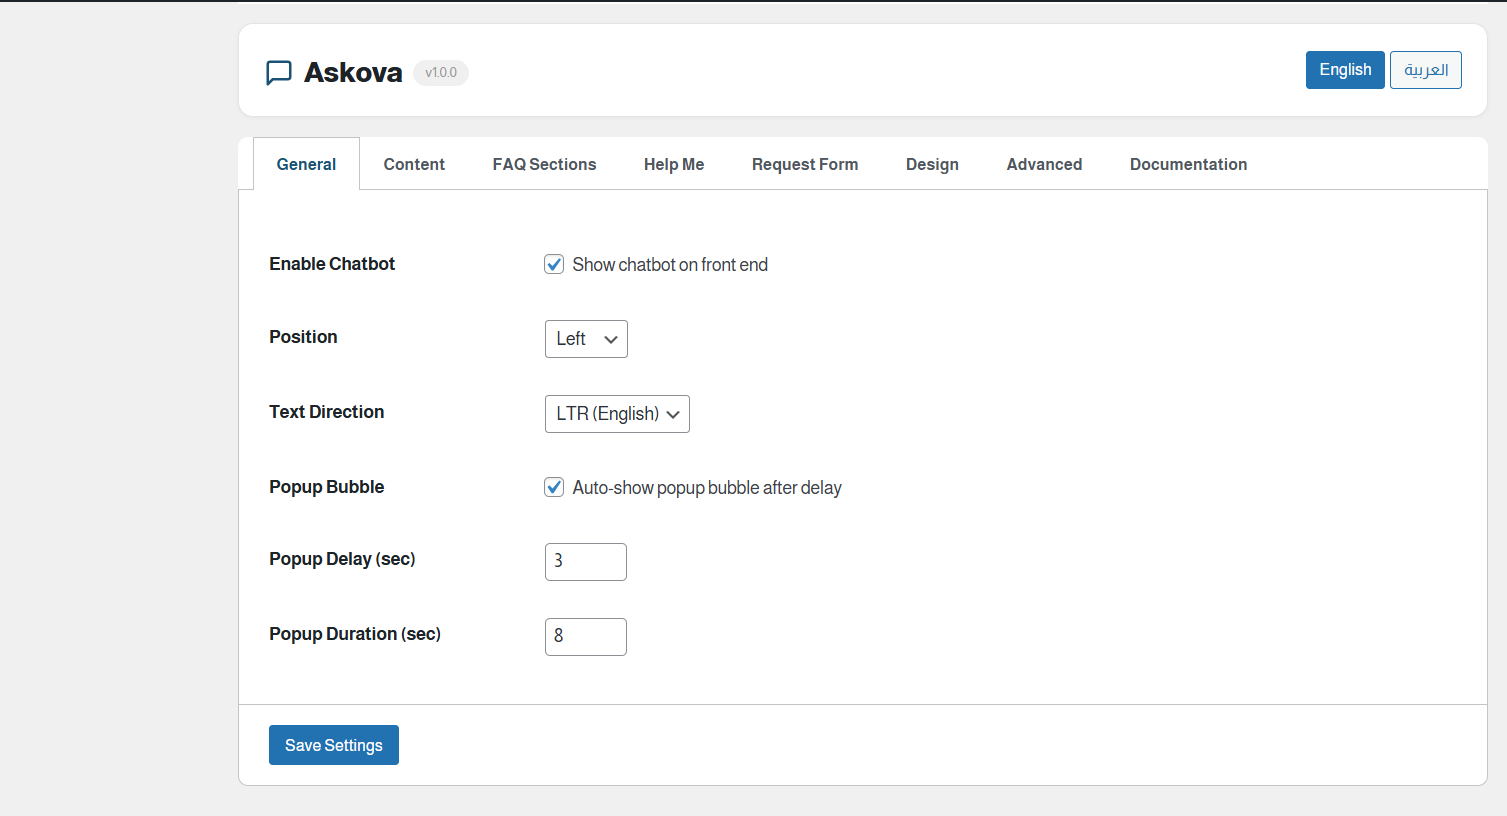The width and height of the screenshot is (1507, 816).
Task: Click the Popup Delay input showing 3
Action: [586, 561]
